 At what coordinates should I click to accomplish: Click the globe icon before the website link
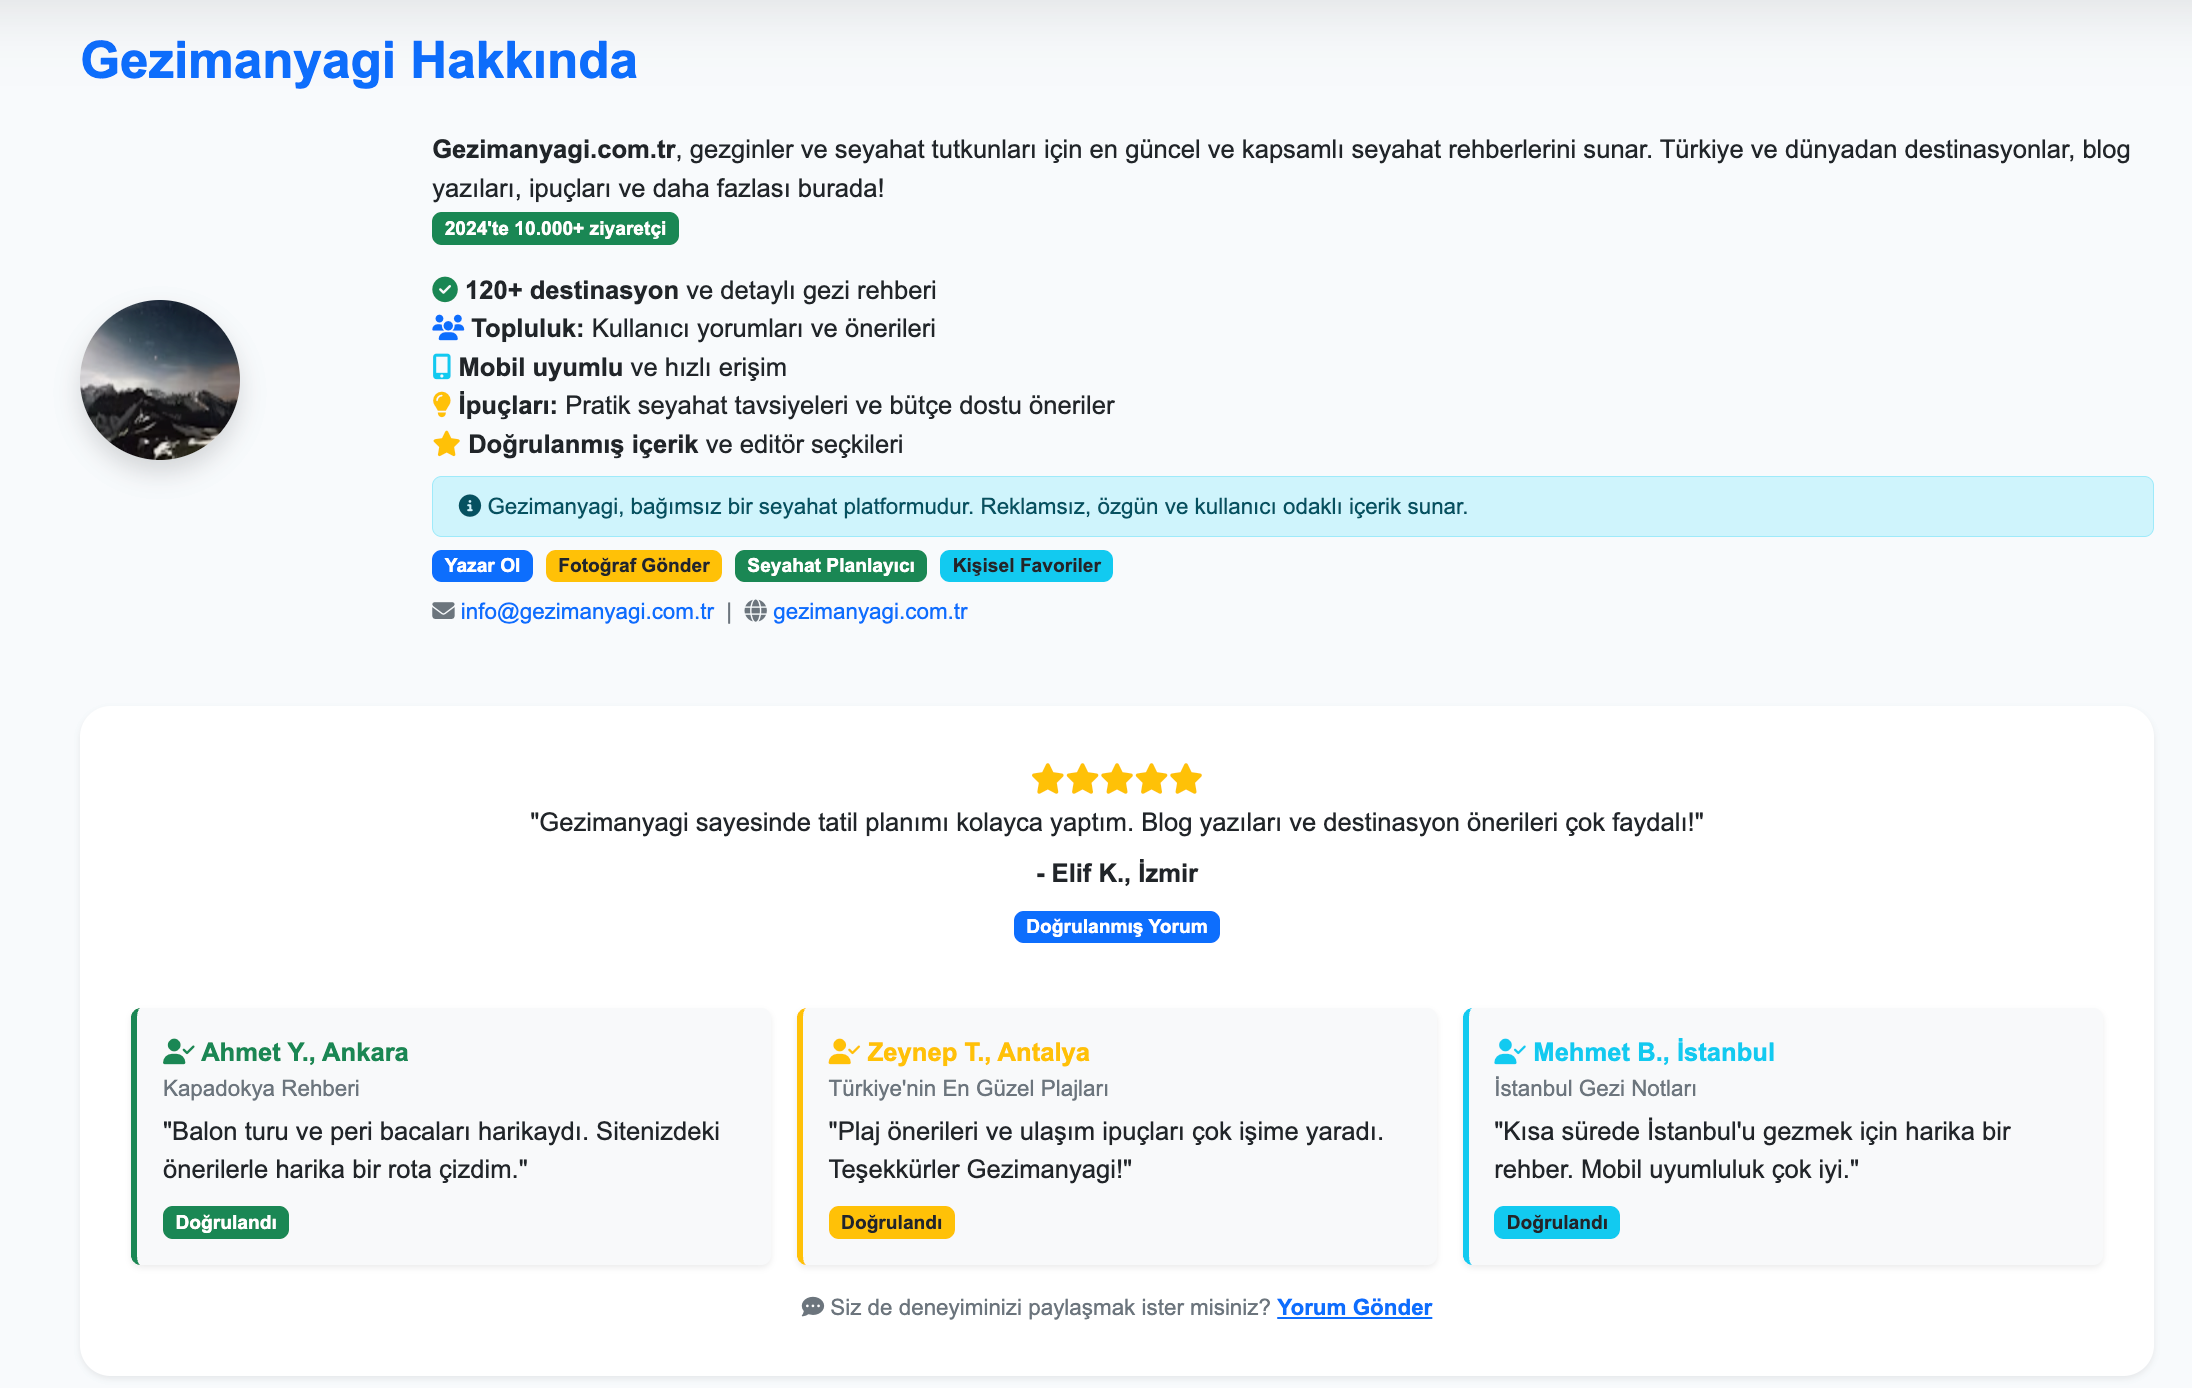[x=756, y=611]
